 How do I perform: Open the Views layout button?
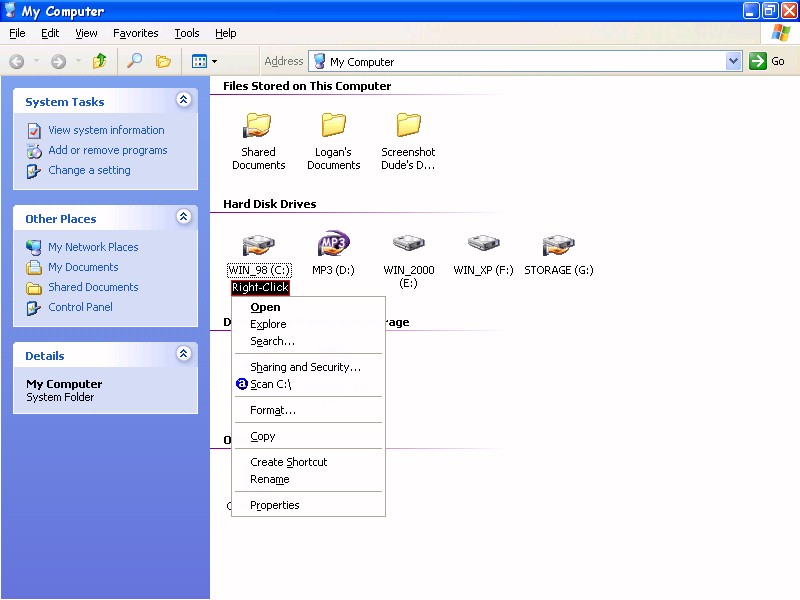coord(199,62)
